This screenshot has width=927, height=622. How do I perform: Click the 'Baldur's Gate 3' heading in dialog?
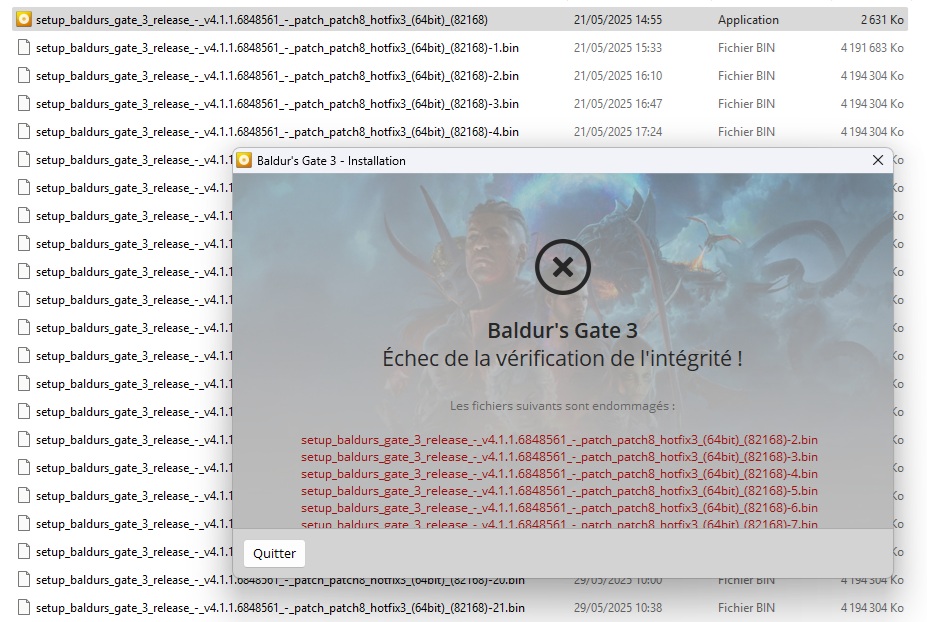coord(562,331)
